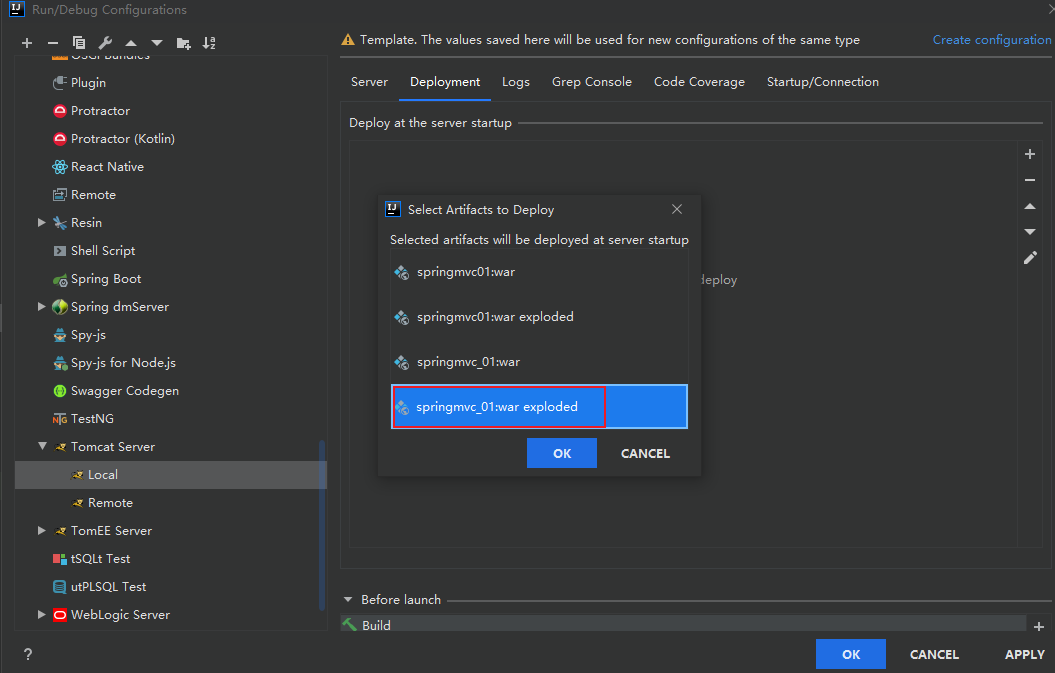This screenshot has height=673, width=1055.
Task: Add new configuration with plus icon
Action: (x=27, y=43)
